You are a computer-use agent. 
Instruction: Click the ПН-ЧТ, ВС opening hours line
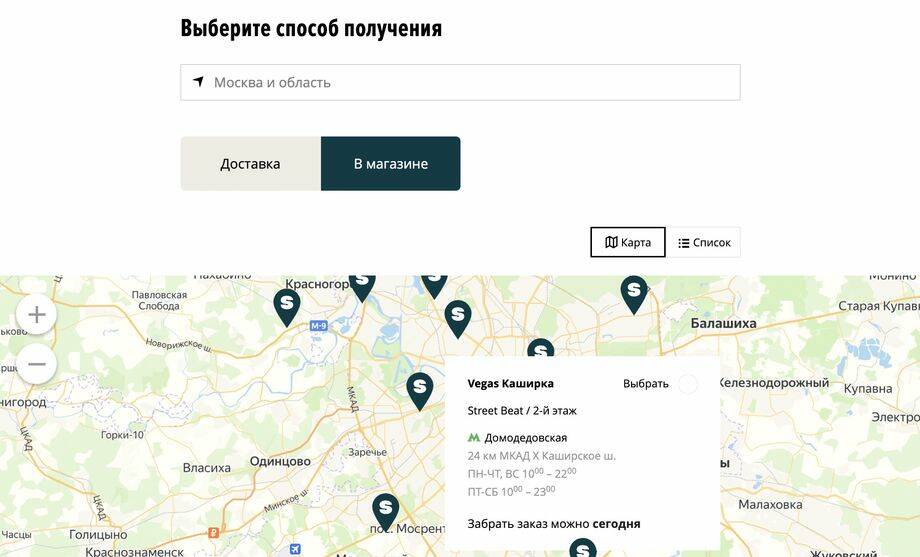(522, 473)
